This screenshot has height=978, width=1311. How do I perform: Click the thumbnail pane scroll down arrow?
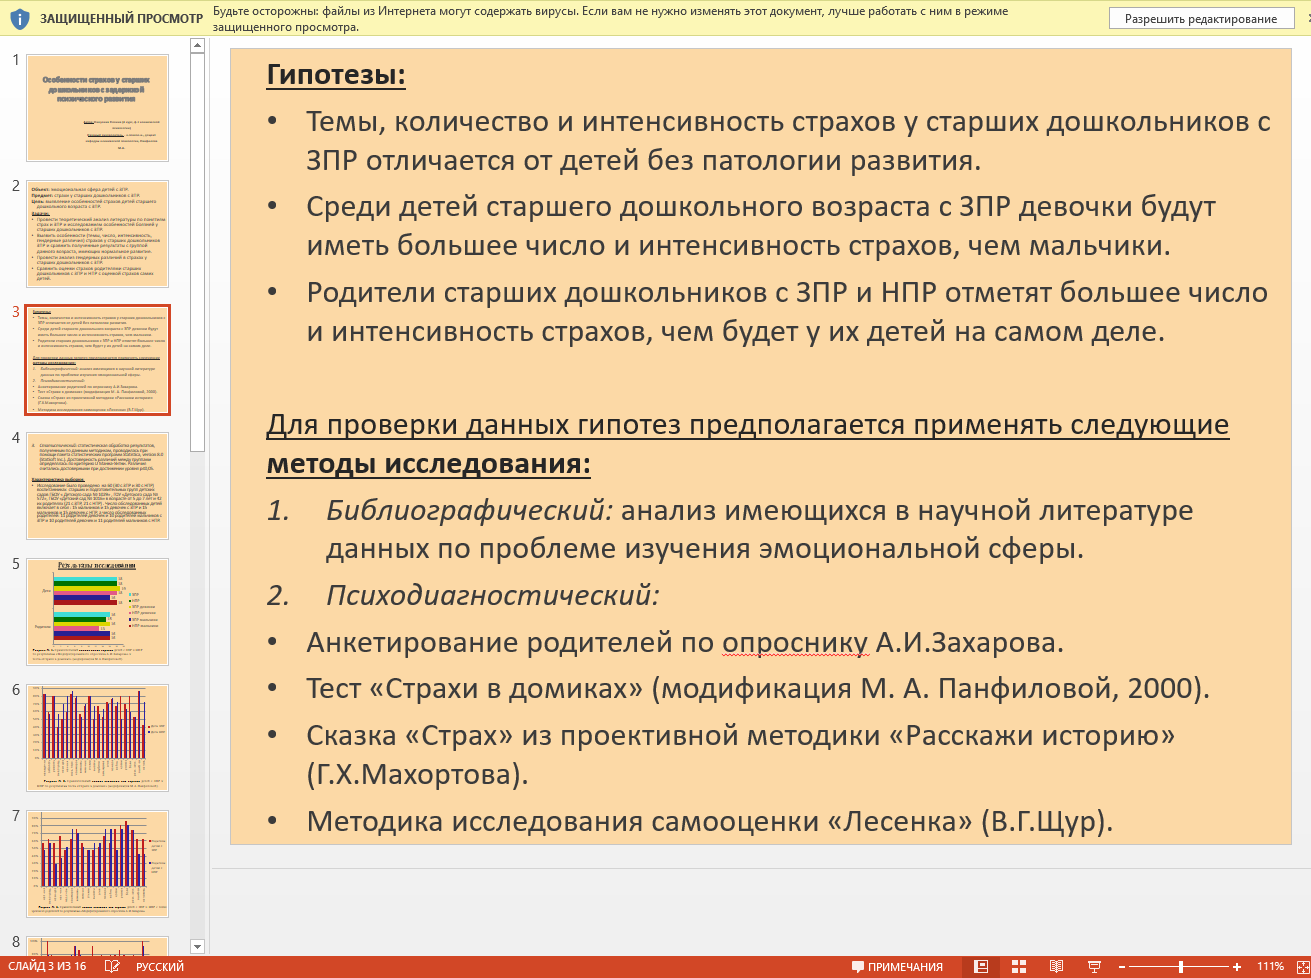[x=197, y=946]
